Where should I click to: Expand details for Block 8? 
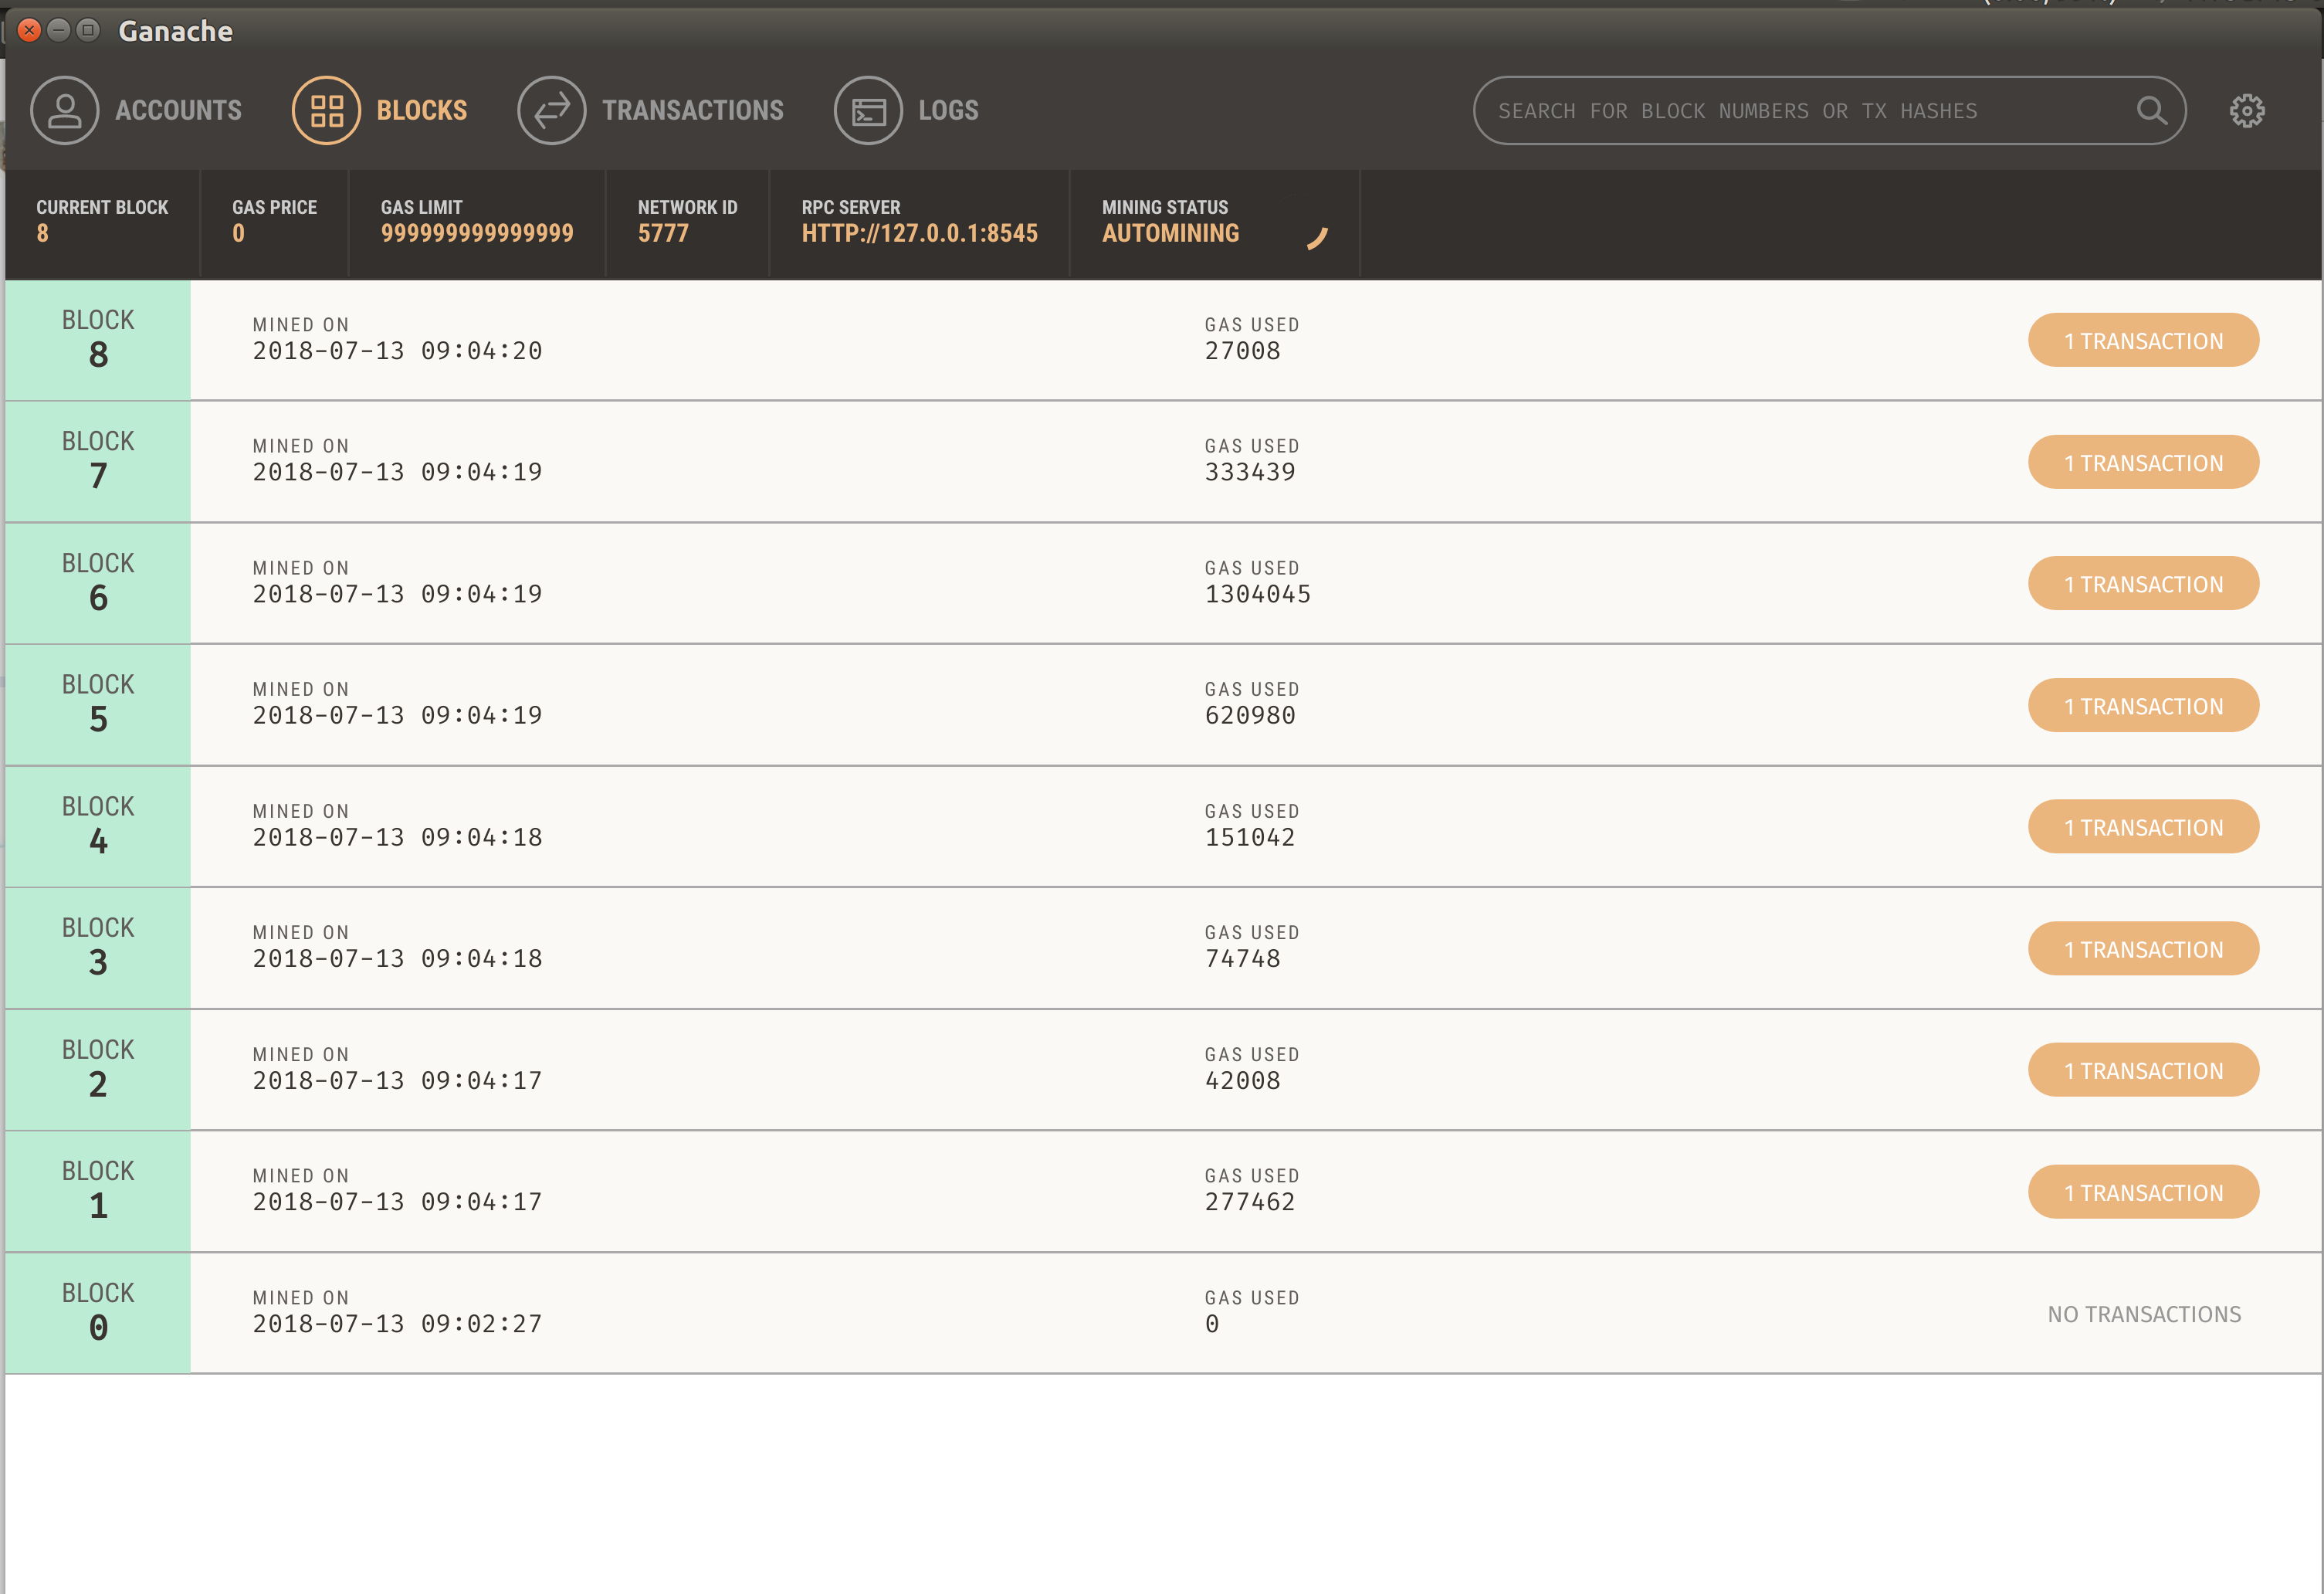tap(700, 340)
